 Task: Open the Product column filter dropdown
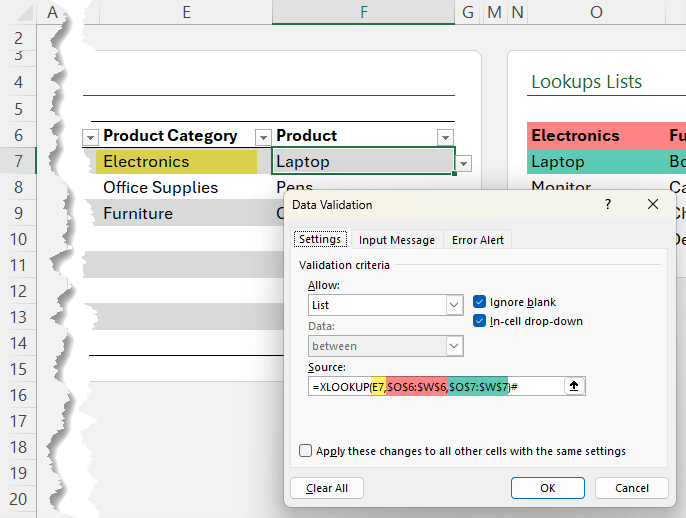tap(445, 138)
